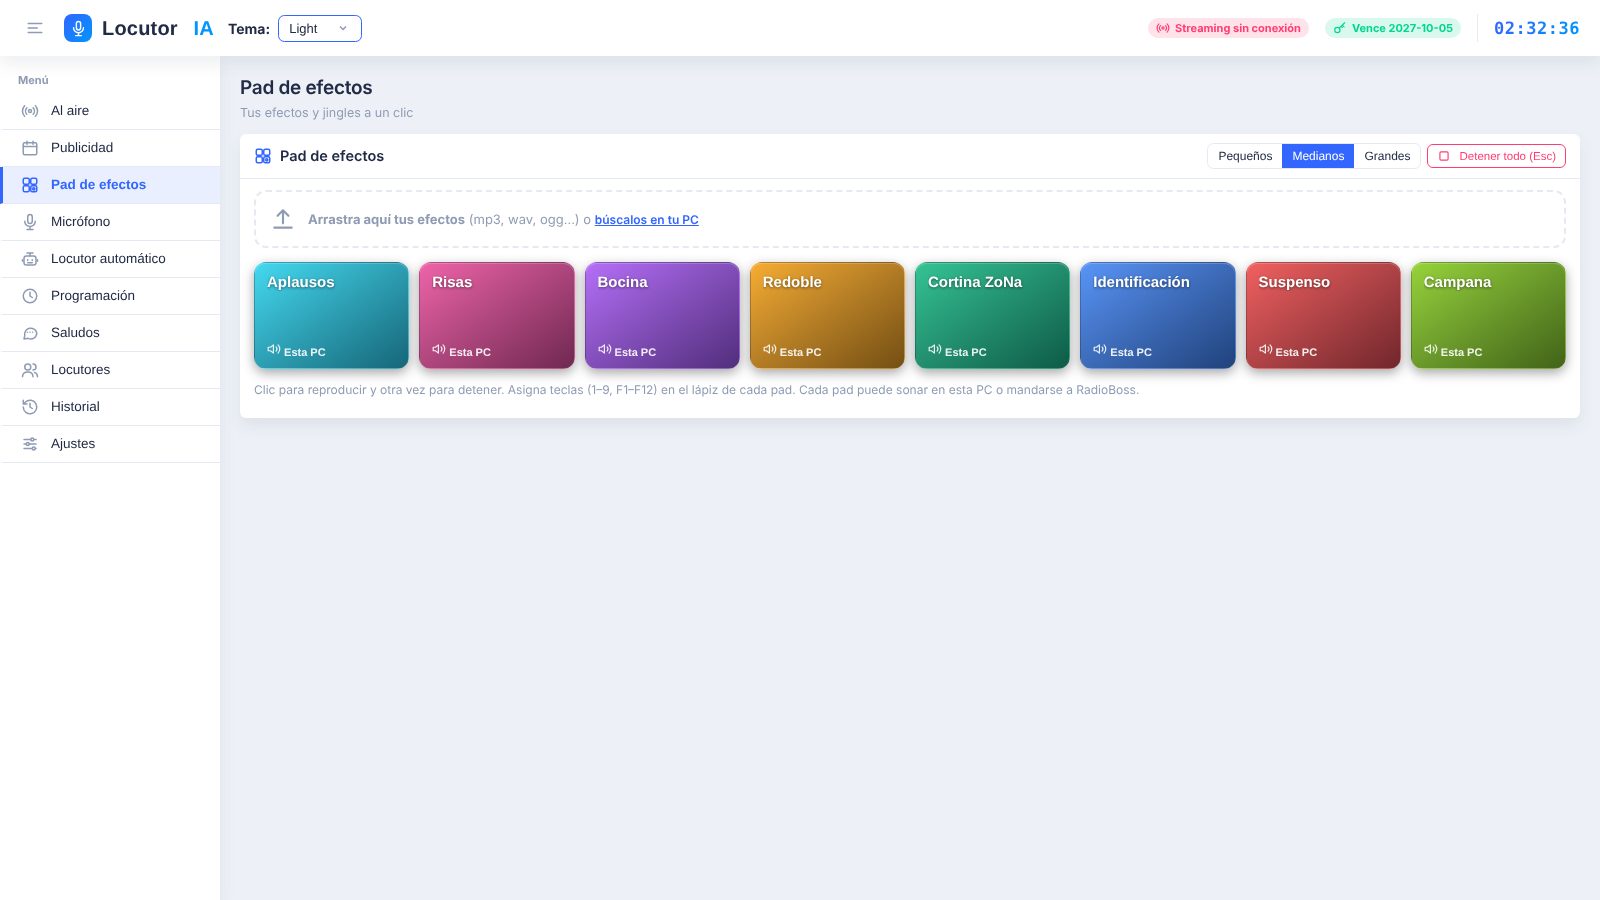The height and width of the screenshot is (900, 1600).
Task: Play the Campana effect pad
Action: pos(1488,315)
